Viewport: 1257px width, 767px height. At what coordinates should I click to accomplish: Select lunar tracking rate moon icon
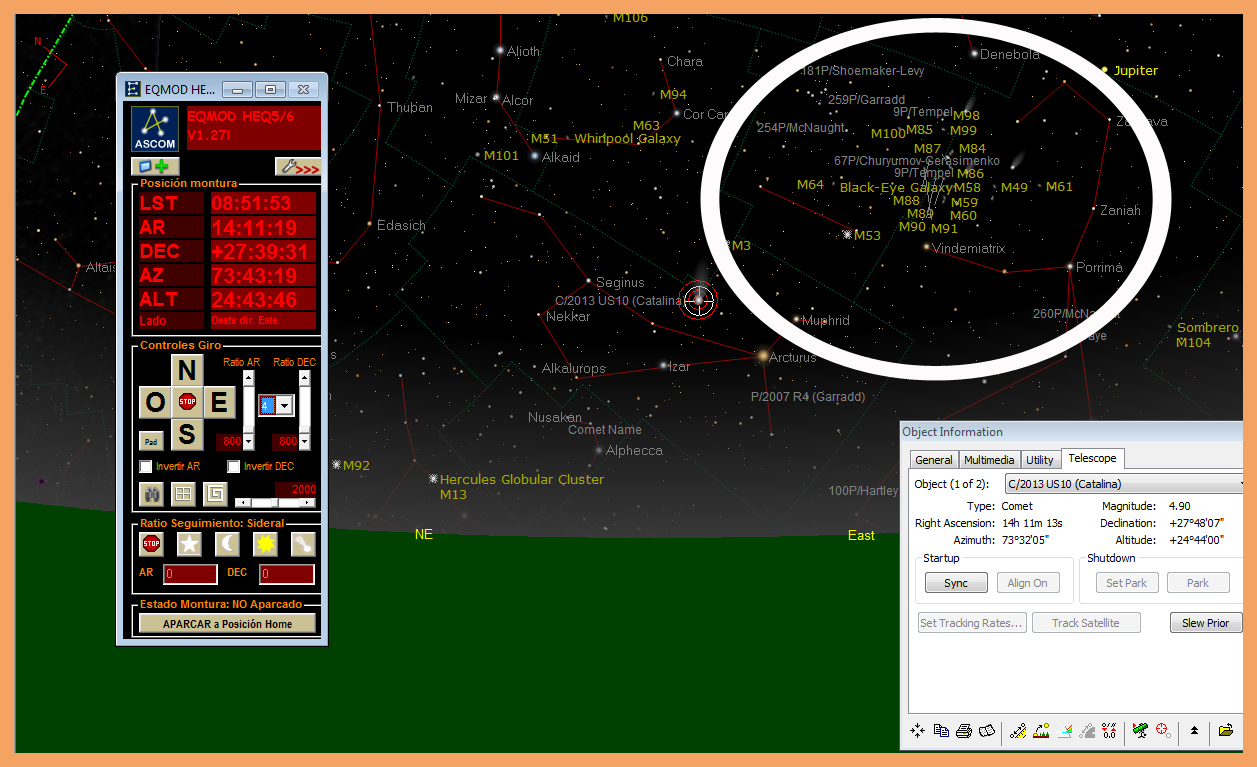click(x=227, y=544)
